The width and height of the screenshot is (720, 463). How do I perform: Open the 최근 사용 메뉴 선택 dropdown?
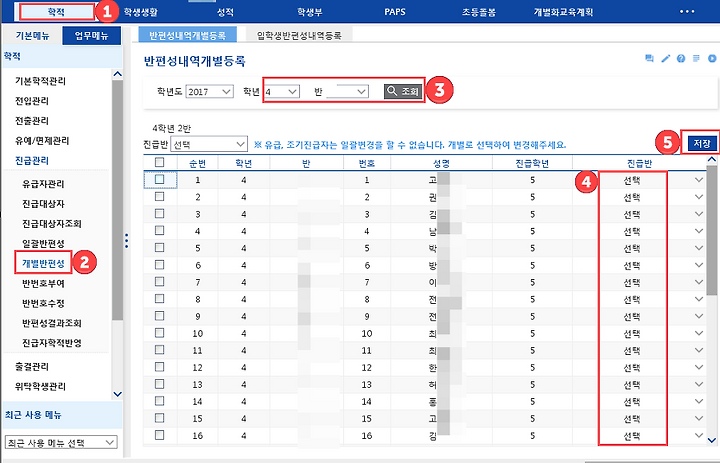[x=61, y=443]
